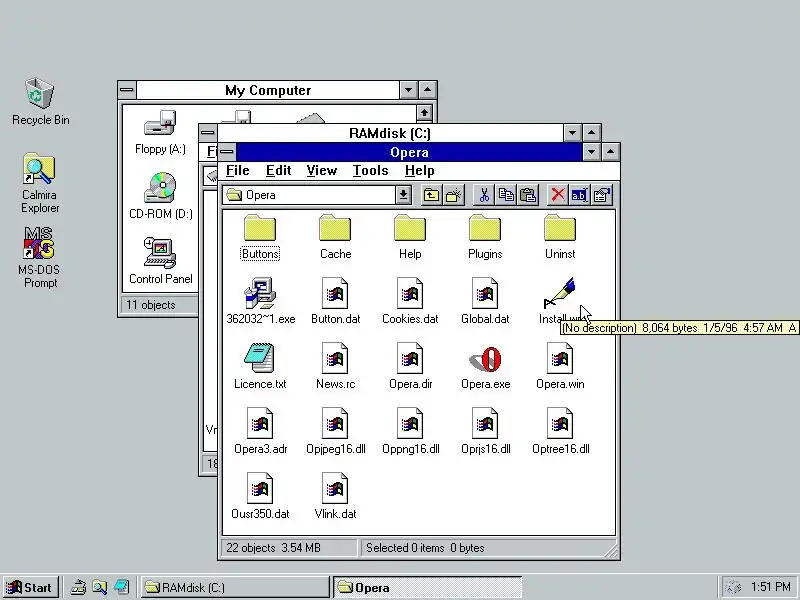Image resolution: width=800 pixels, height=600 pixels.
Task: Open the View menu
Action: [x=322, y=170]
